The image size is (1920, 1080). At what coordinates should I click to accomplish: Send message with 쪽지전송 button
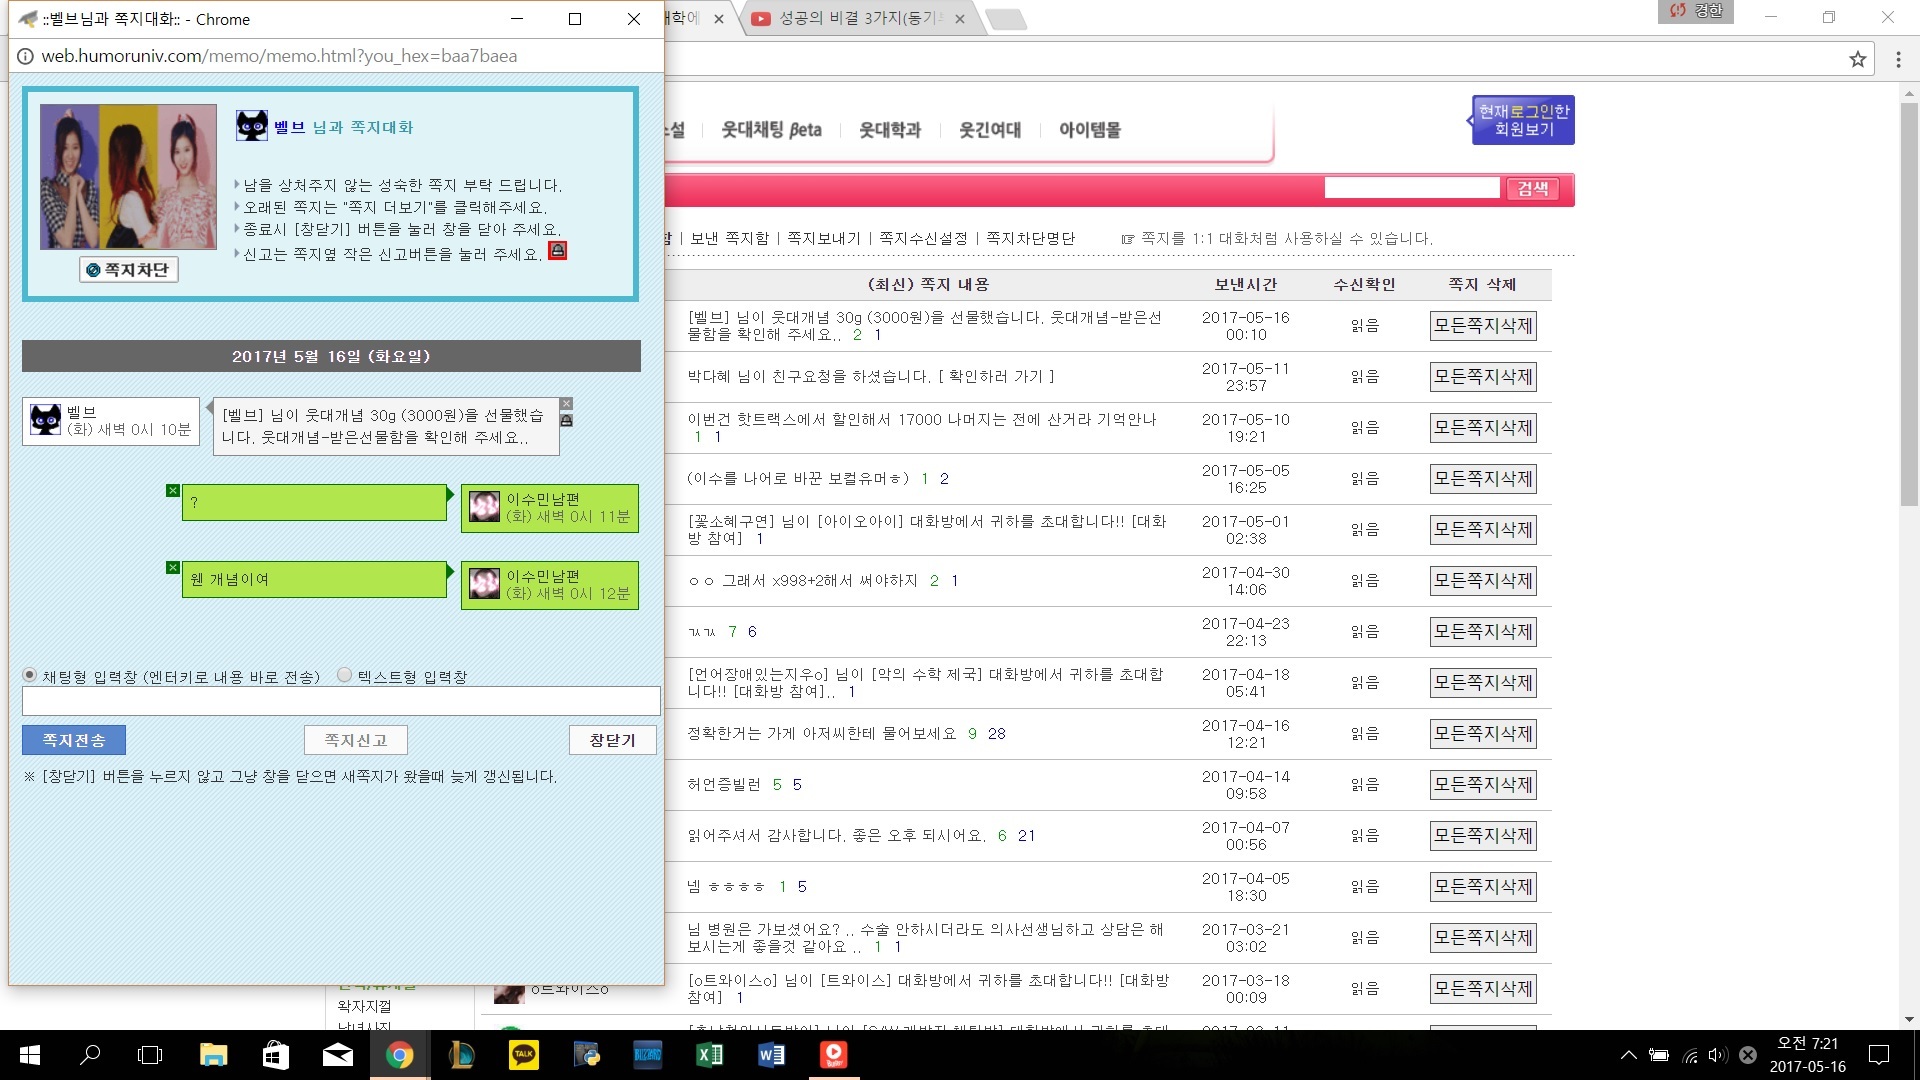click(74, 740)
